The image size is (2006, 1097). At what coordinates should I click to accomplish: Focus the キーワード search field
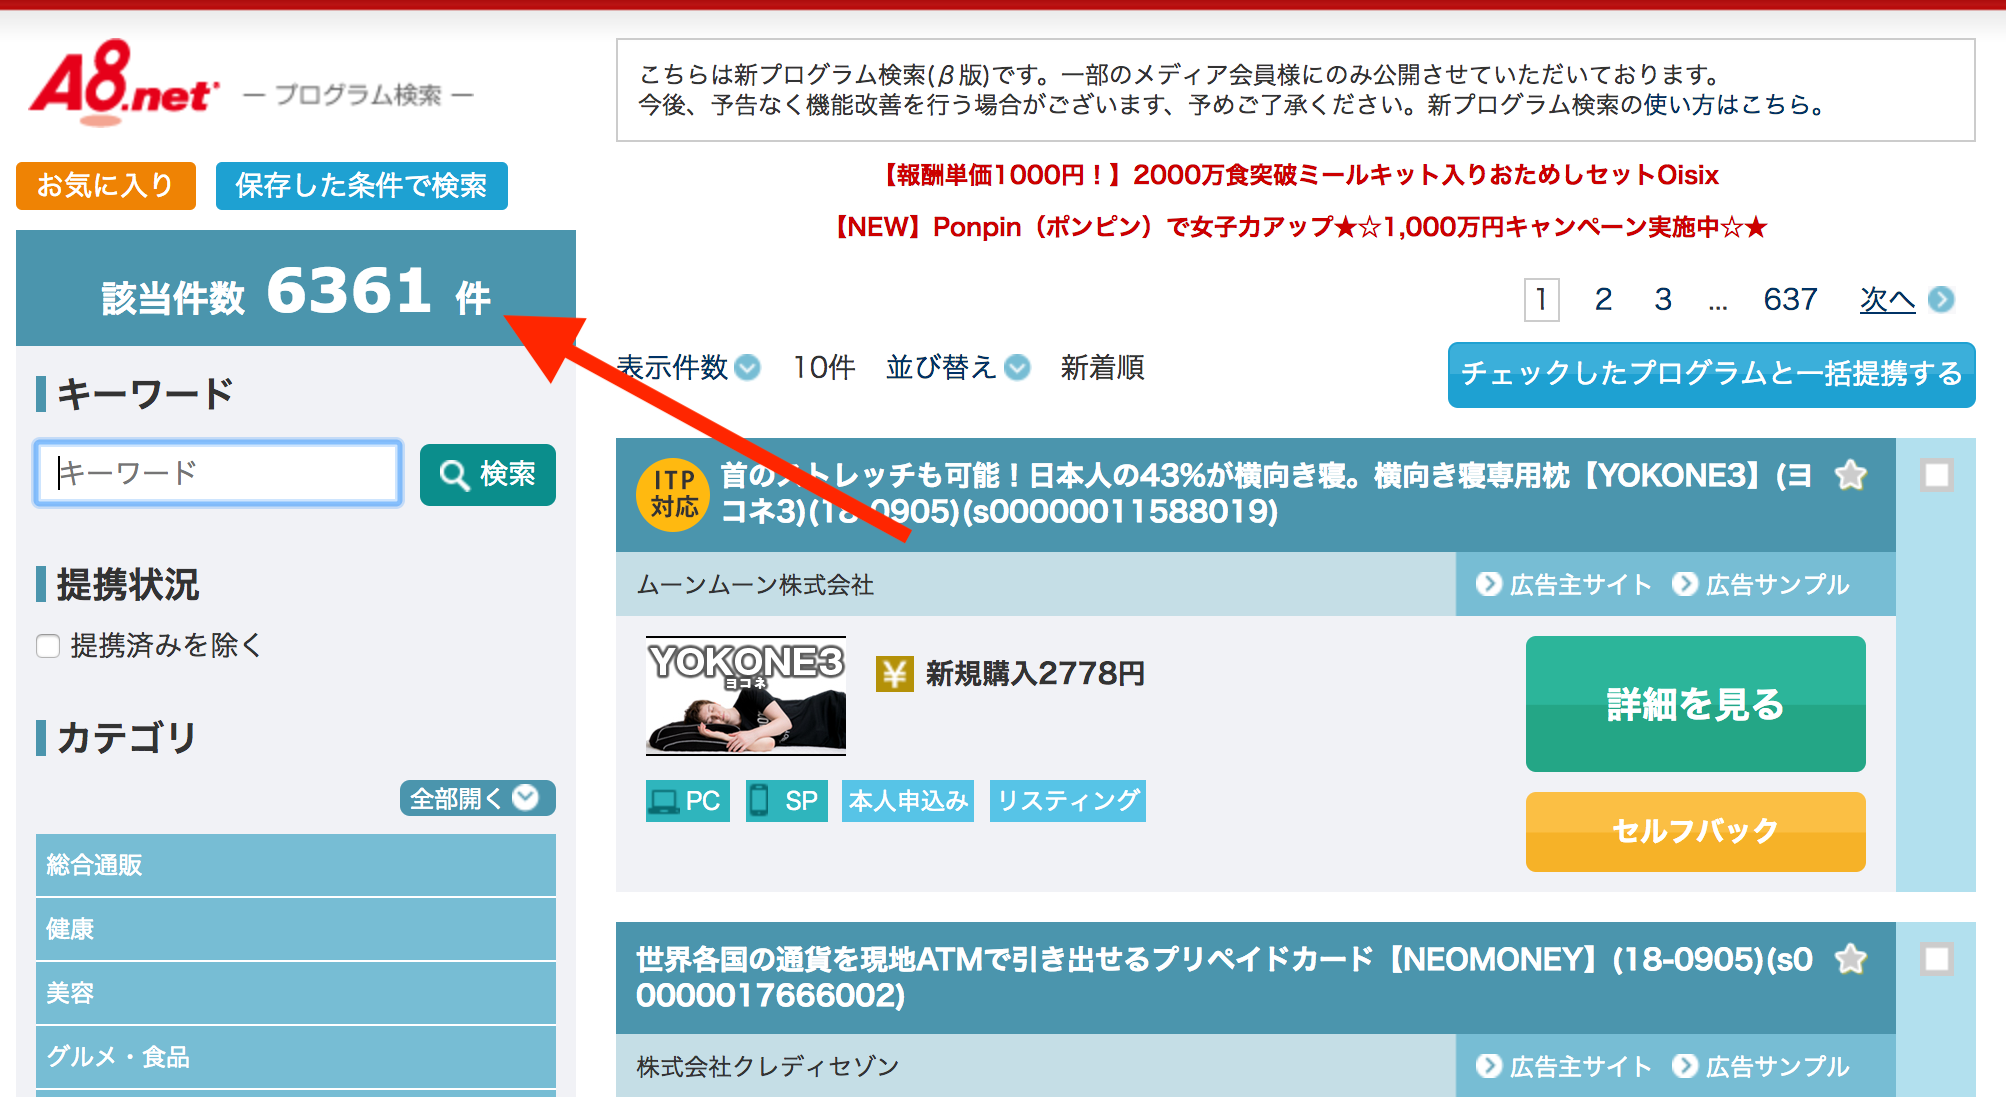[x=218, y=473]
